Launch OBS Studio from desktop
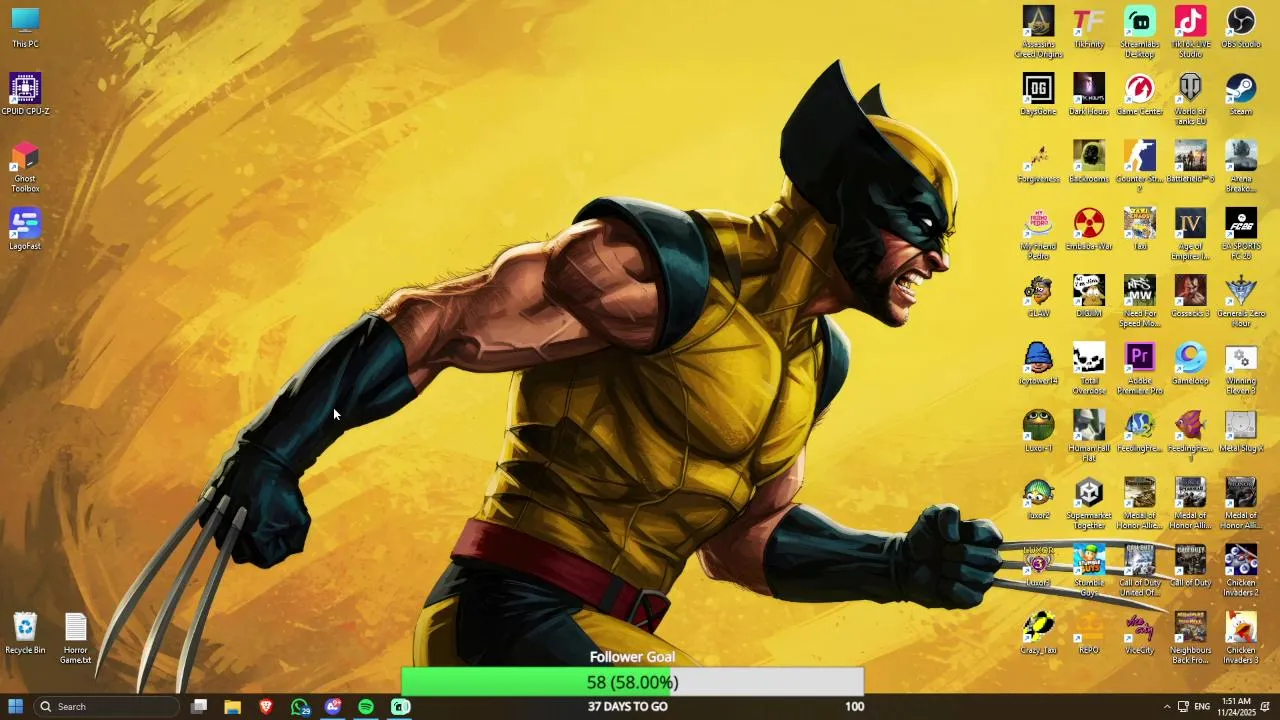Screen dimensions: 1280x720 (x=1241, y=27)
